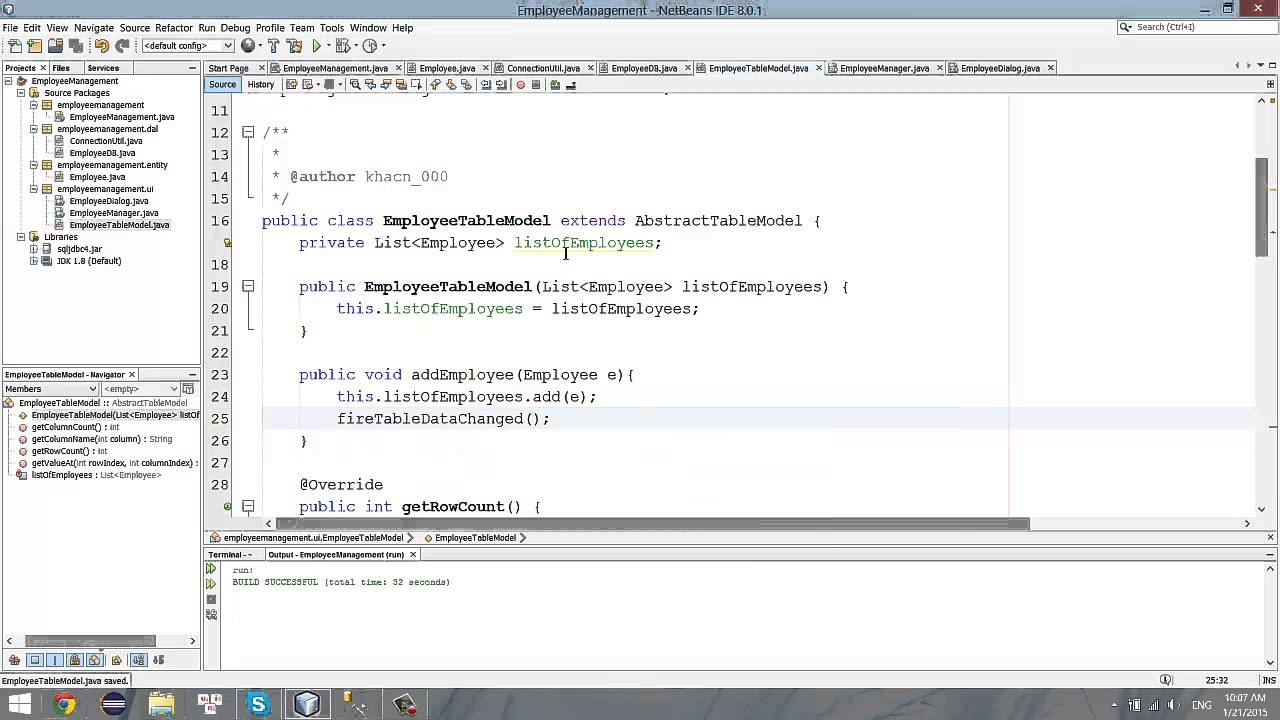
Task: Click the Redo arrow icon
Action: click(122, 46)
